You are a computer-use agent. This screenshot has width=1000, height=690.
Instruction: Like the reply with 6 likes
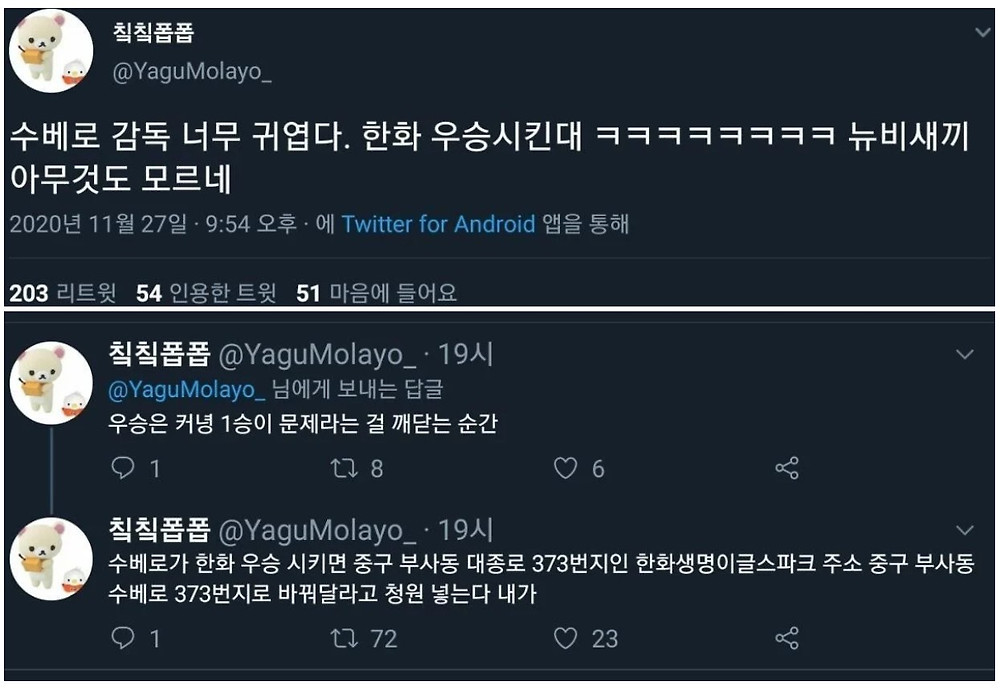point(566,468)
